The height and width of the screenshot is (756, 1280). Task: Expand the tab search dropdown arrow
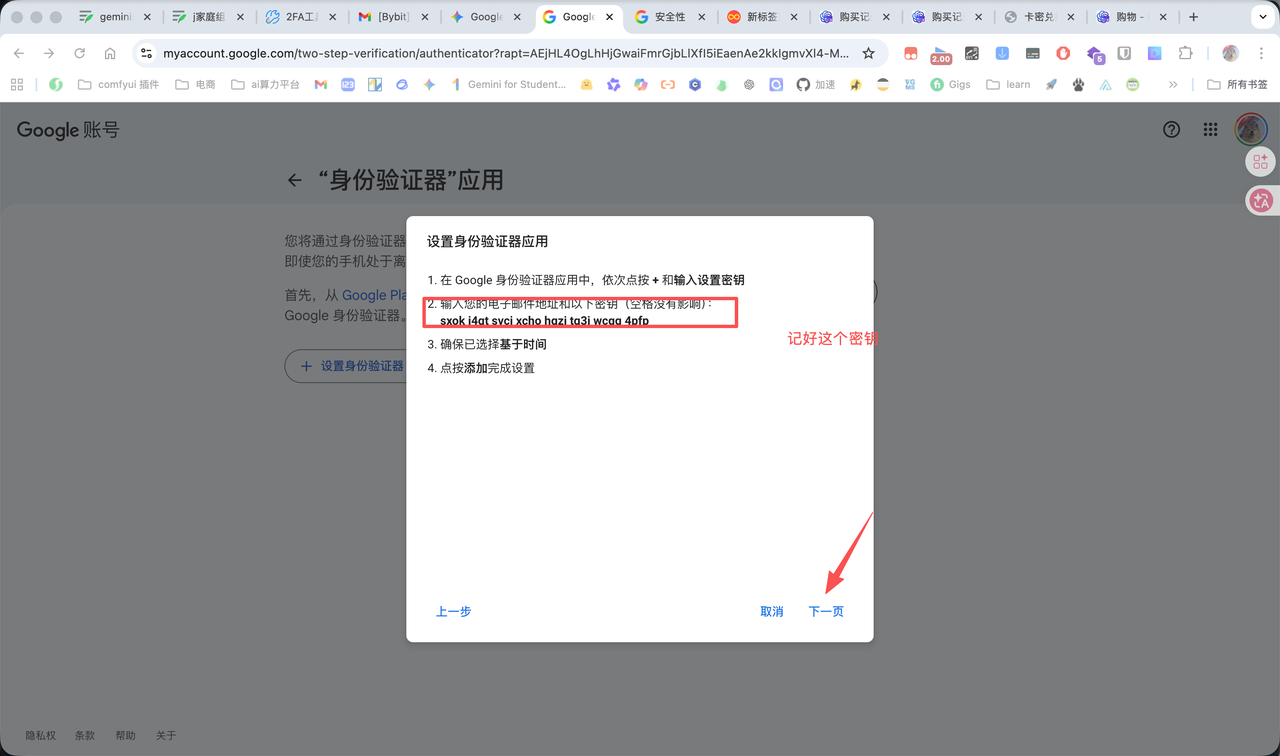coord(1263,17)
